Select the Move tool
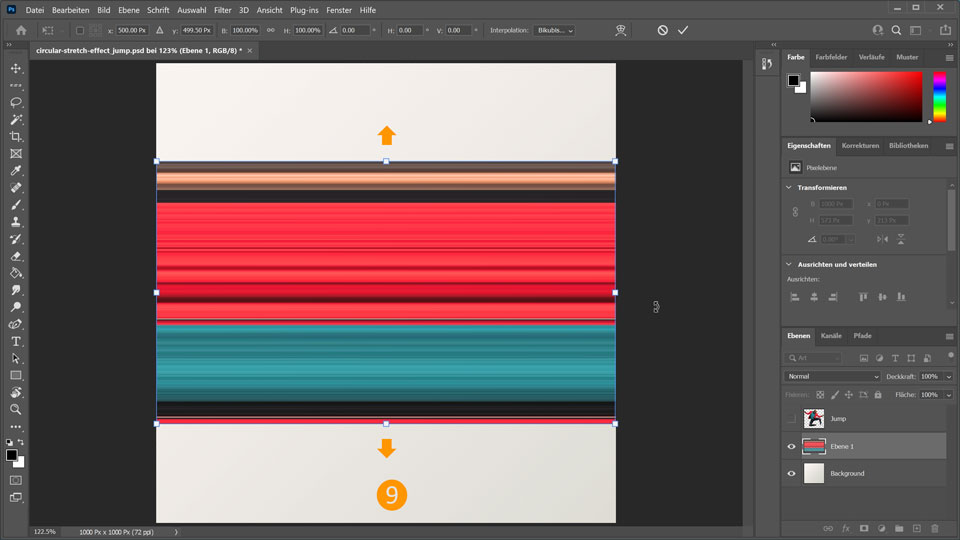The image size is (960, 540). tap(16, 68)
